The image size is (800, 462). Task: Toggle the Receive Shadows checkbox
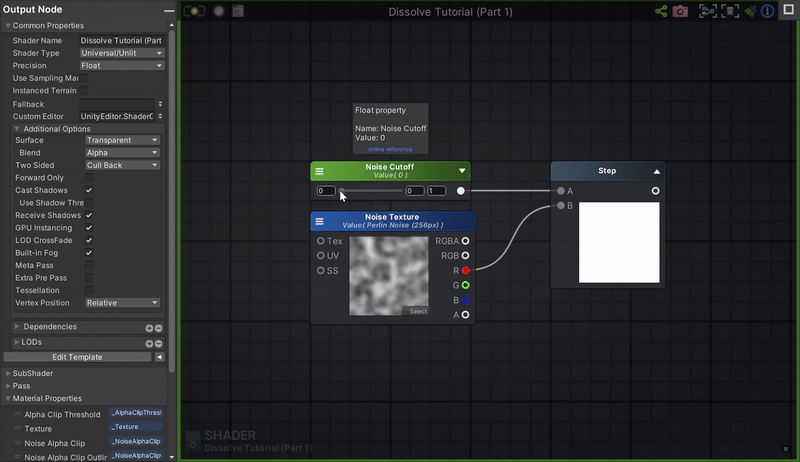click(x=89, y=215)
